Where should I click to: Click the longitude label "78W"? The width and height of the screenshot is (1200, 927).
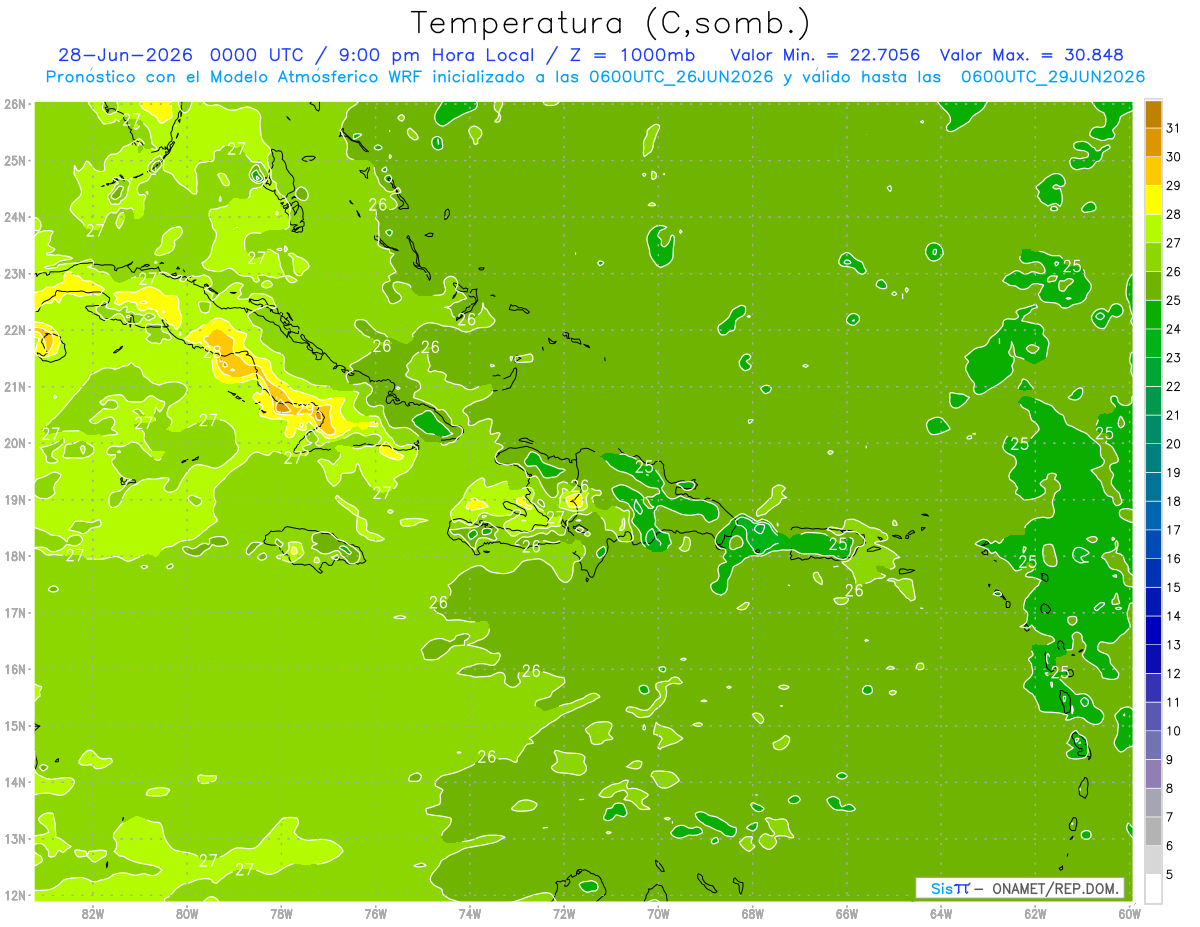pos(281,913)
